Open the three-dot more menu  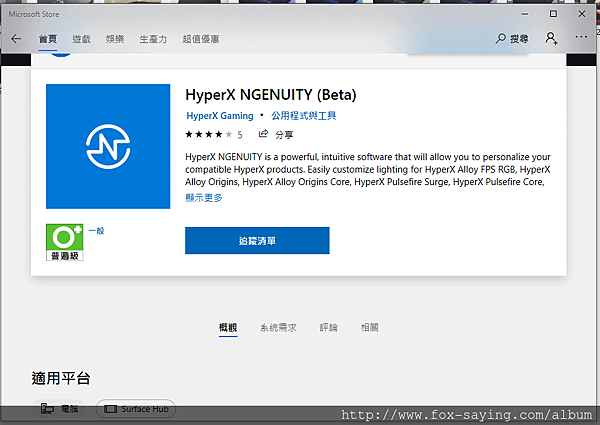coord(581,37)
